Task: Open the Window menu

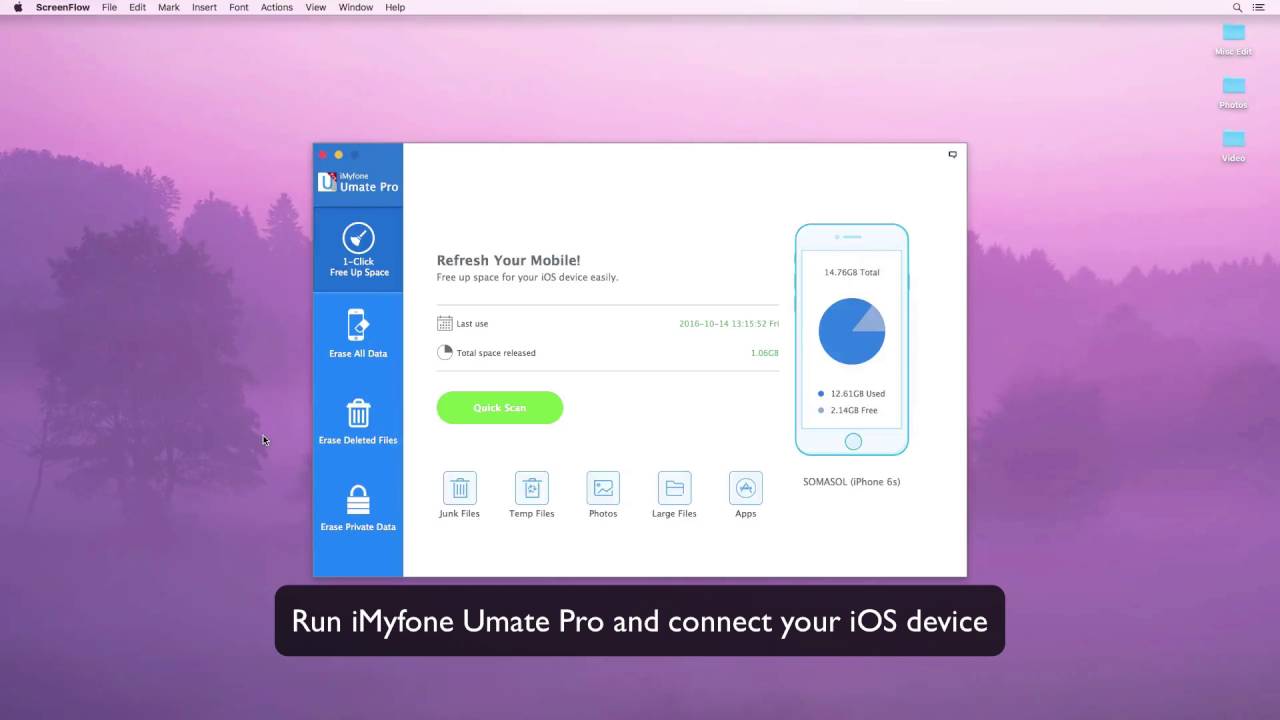Action: [356, 7]
